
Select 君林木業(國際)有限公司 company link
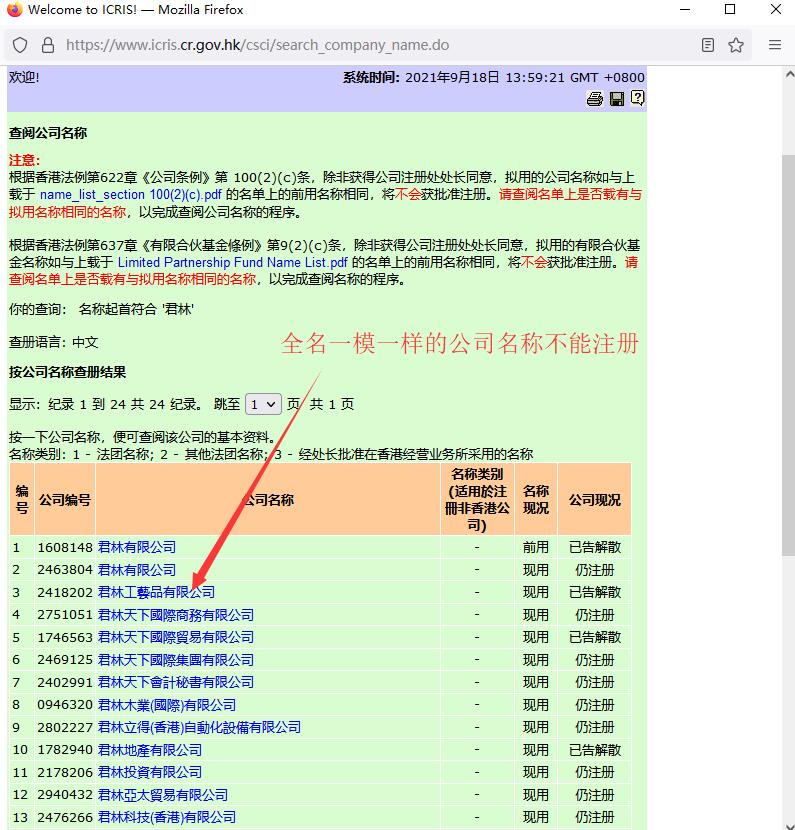(x=166, y=705)
